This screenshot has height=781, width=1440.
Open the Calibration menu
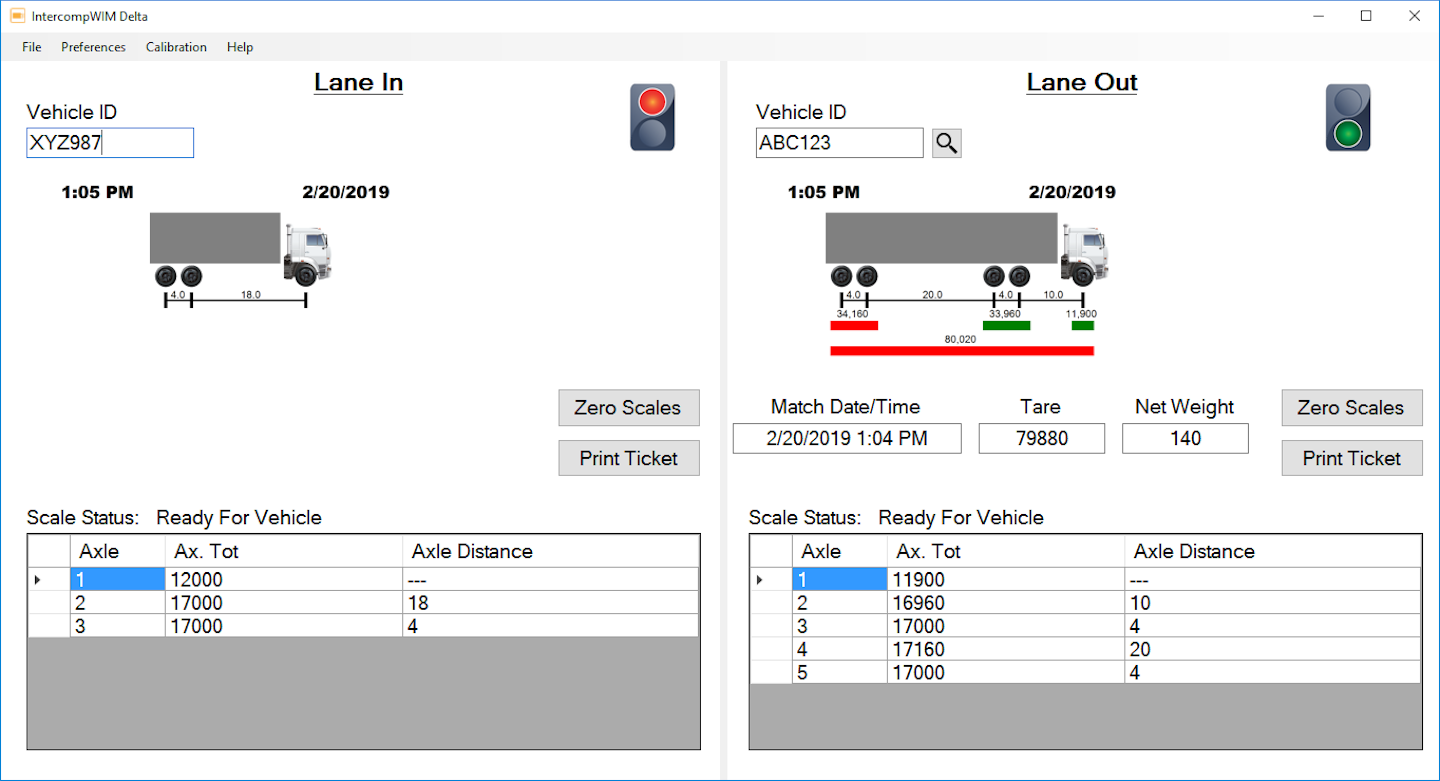point(175,46)
